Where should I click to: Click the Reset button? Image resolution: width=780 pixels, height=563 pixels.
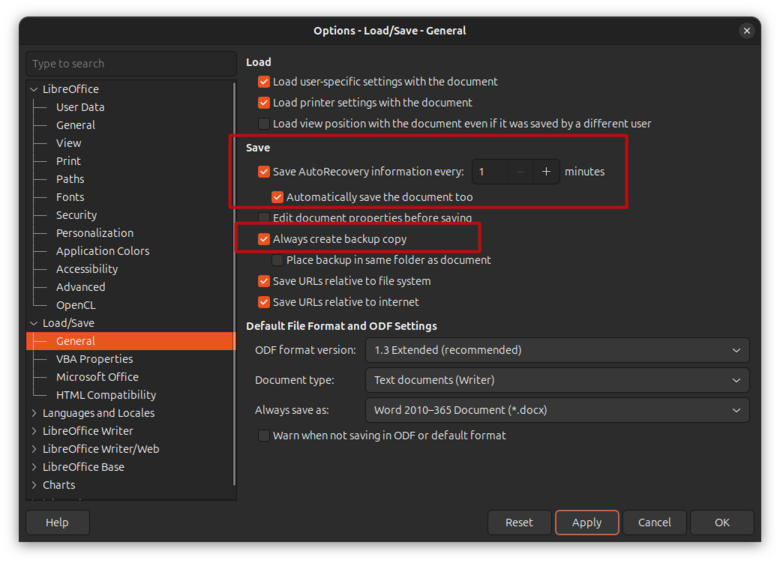point(519,523)
